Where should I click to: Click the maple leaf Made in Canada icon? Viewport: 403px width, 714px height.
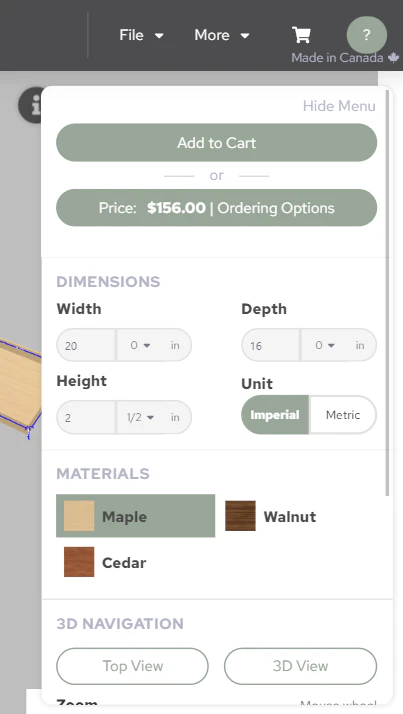coord(393,58)
